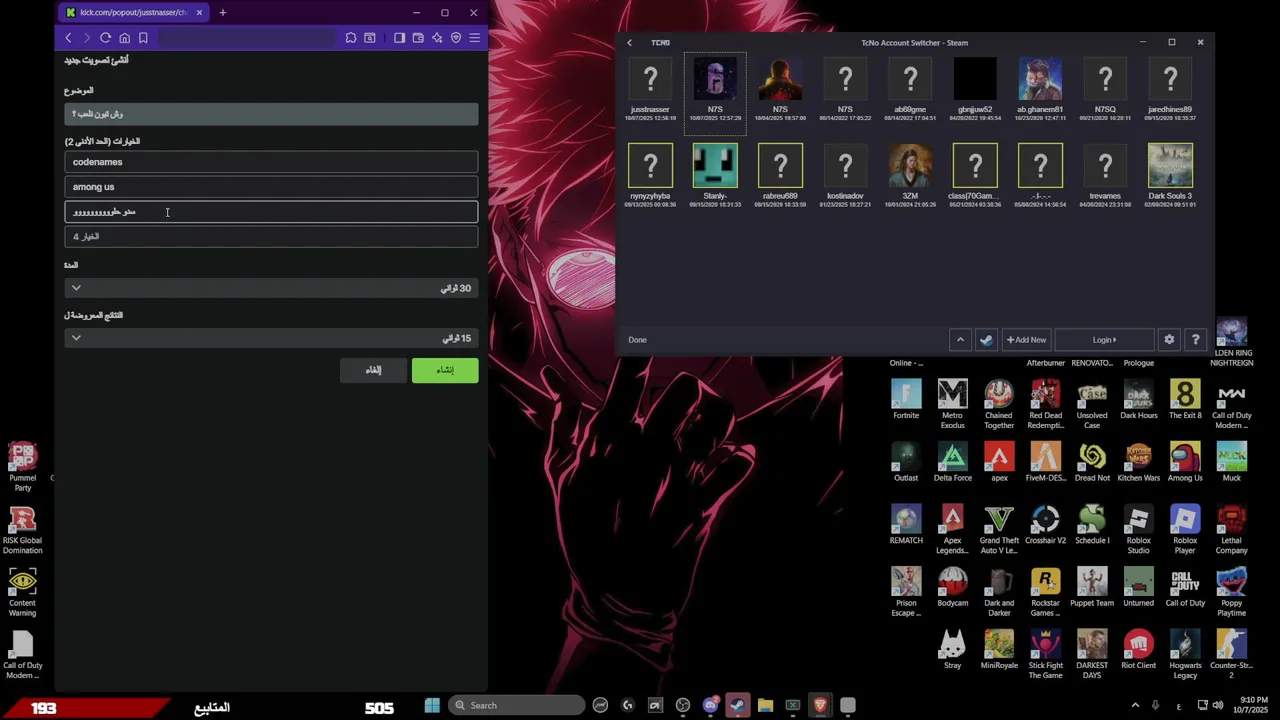Open Among Us desktop shortcut
This screenshot has width=1280, height=720.
pos(1185,462)
